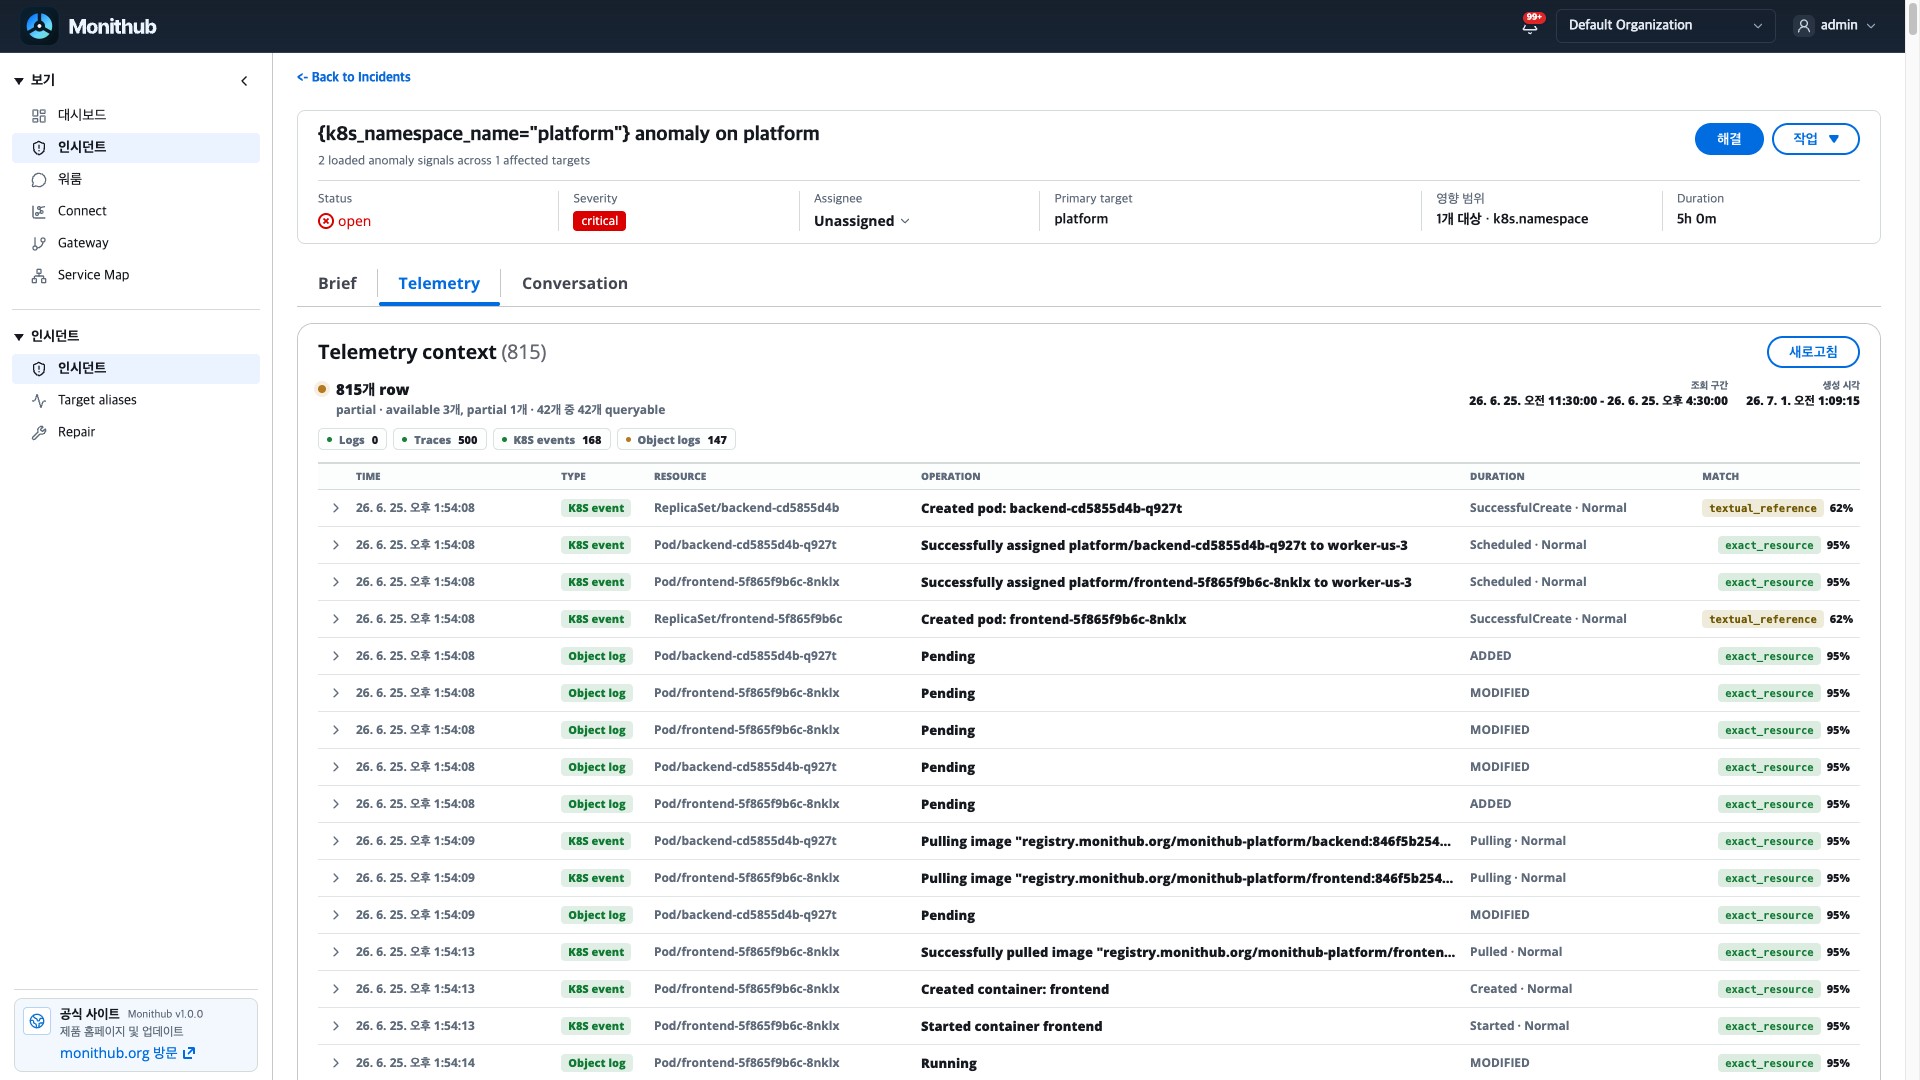Open the Default Organization dropdown
This screenshot has height=1080, width=1920.
coord(1665,26)
